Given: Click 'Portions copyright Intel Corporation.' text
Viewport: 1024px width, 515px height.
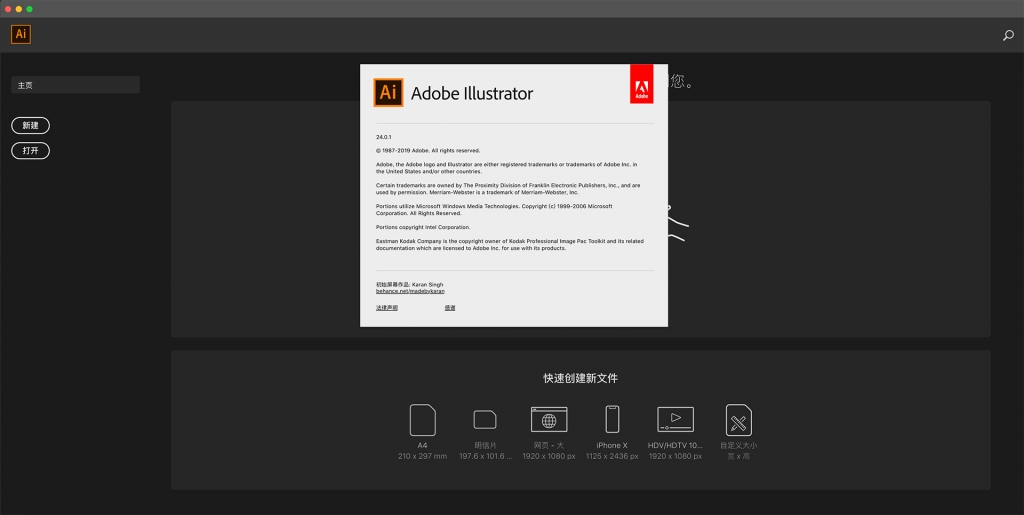Looking at the screenshot, I should coord(423,227).
